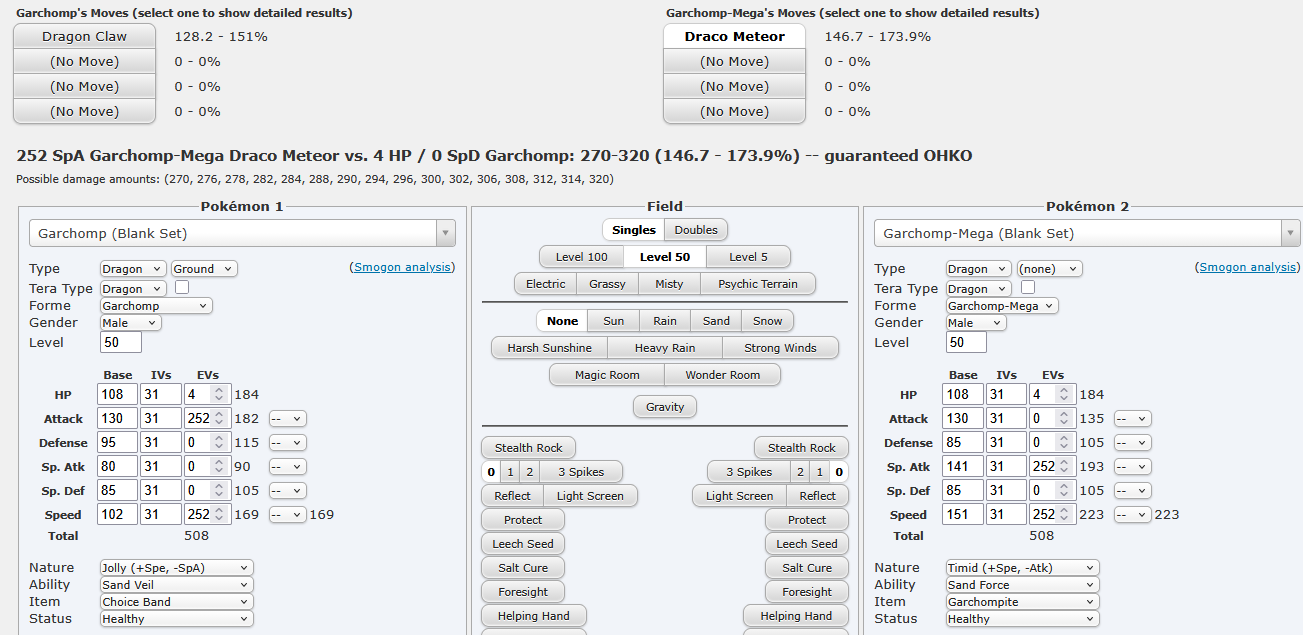Select Level 50 in Field panel
1303x635 pixels.
[x=665, y=257]
